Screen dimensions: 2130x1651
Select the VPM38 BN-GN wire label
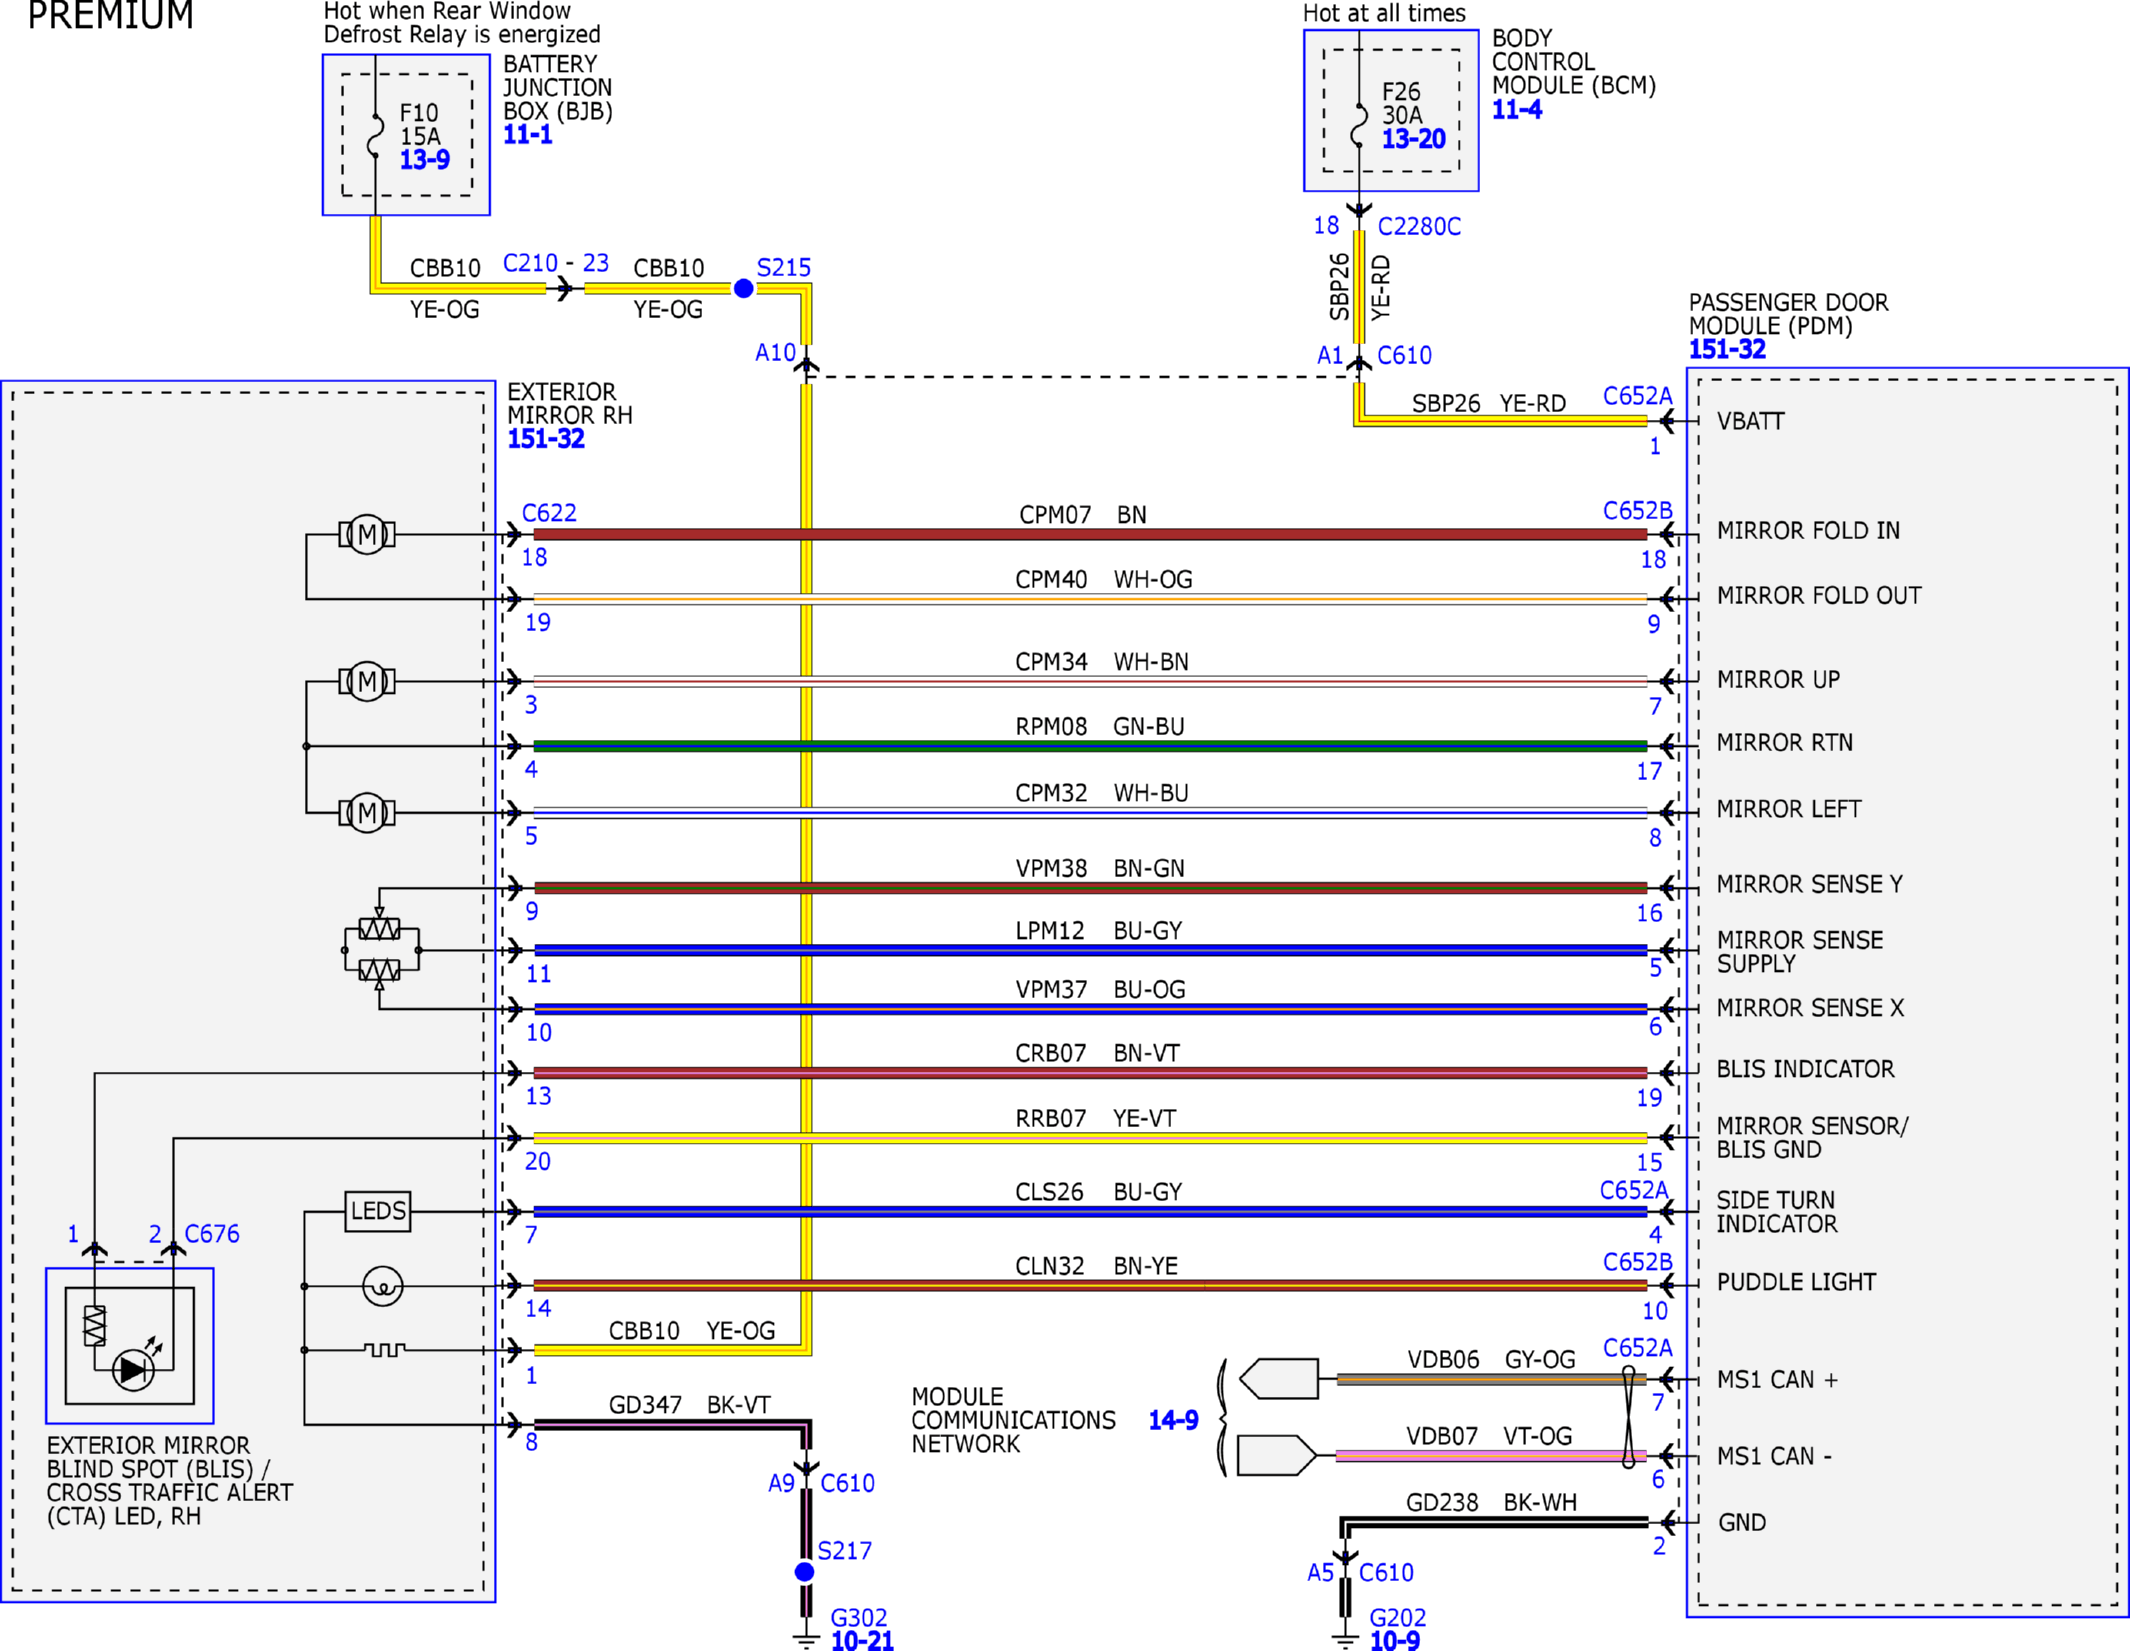pyautogui.click(x=1100, y=869)
